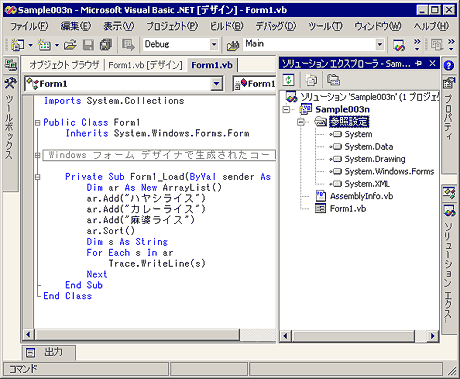The image size is (460, 379).
Task: Open the Form1 class name dropdown
Action: (217, 84)
